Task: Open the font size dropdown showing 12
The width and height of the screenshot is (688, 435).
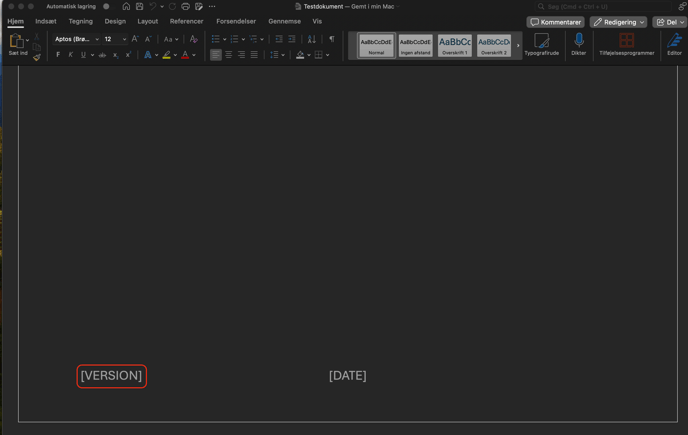Action: click(x=114, y=39)
